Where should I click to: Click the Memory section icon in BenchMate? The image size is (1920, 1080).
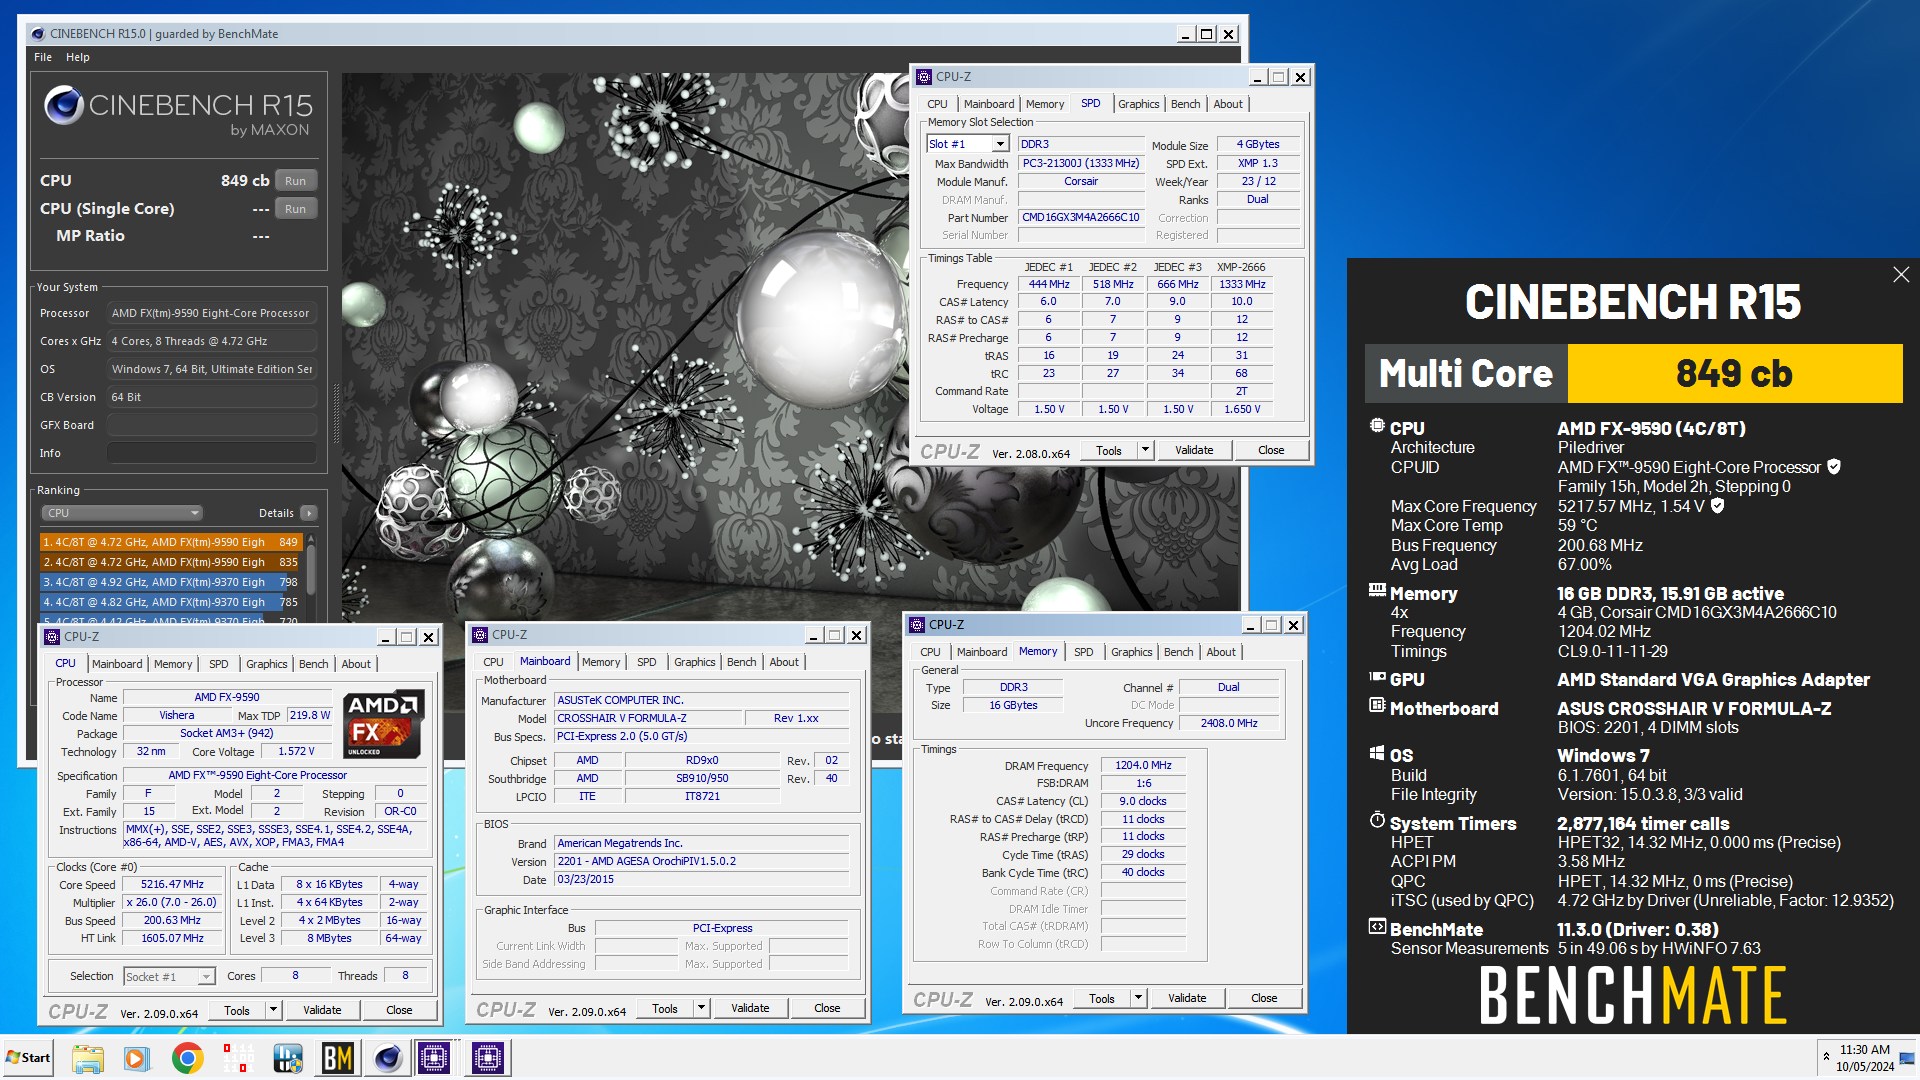coord(1377,590)
